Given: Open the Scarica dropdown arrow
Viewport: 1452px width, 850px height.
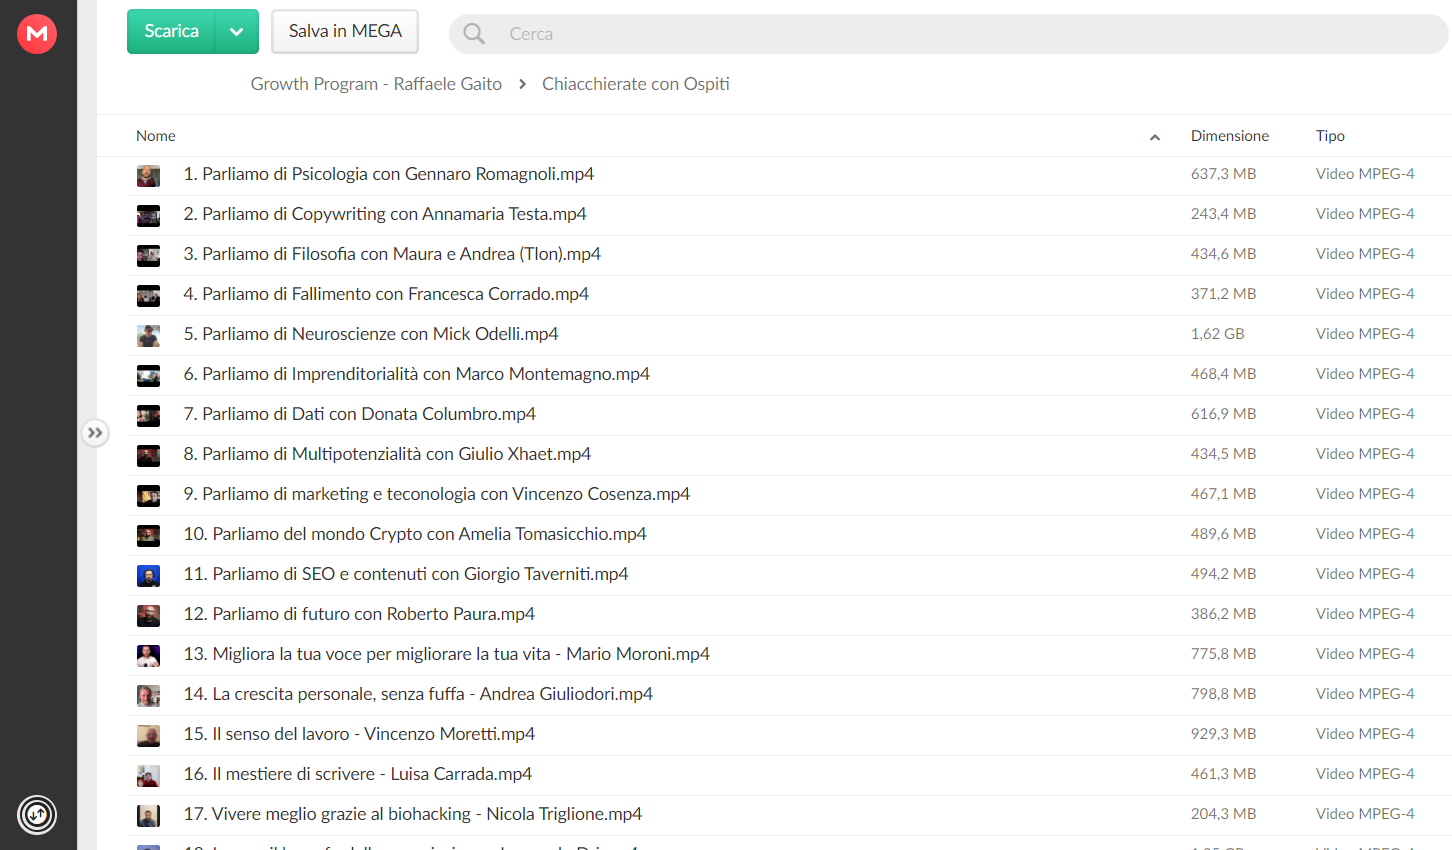Looking at the screenshot, I should [237, 31].
